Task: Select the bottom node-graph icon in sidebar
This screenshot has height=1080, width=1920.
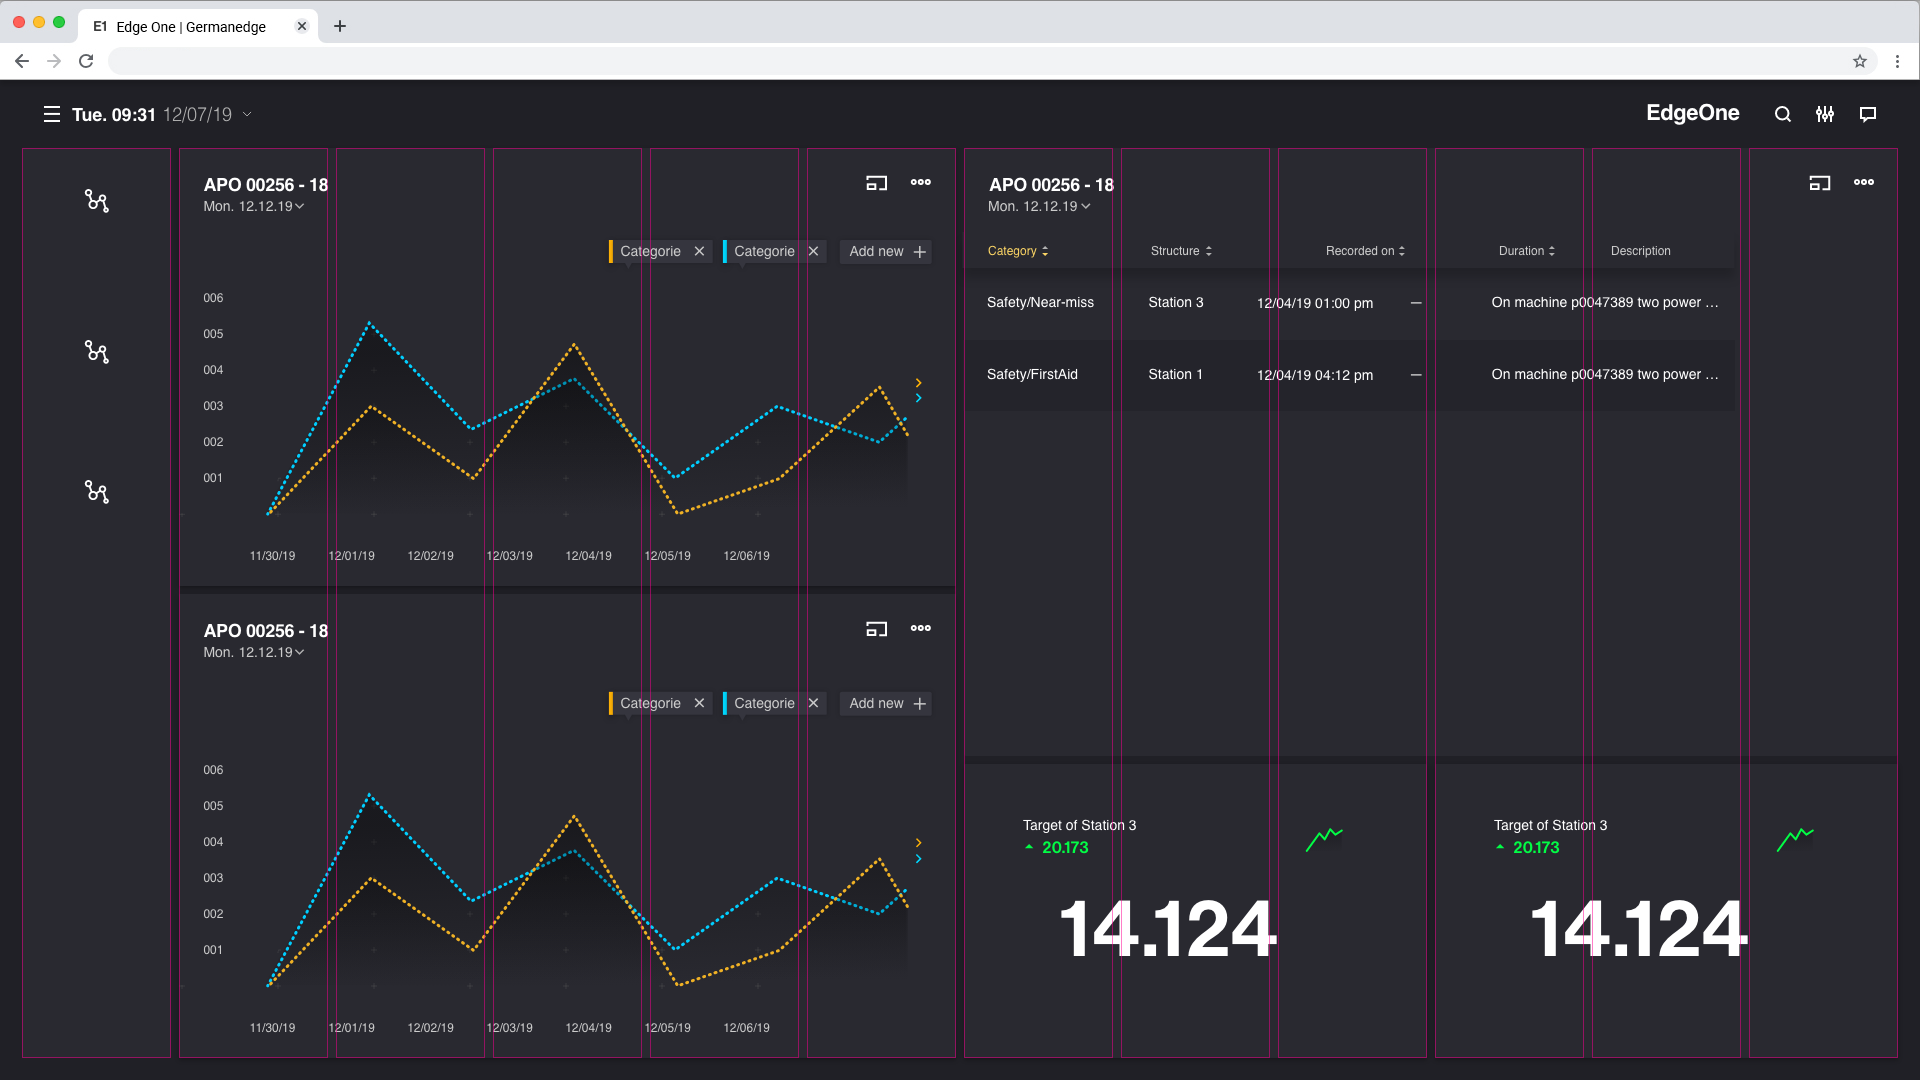Action: coord(96,492)
